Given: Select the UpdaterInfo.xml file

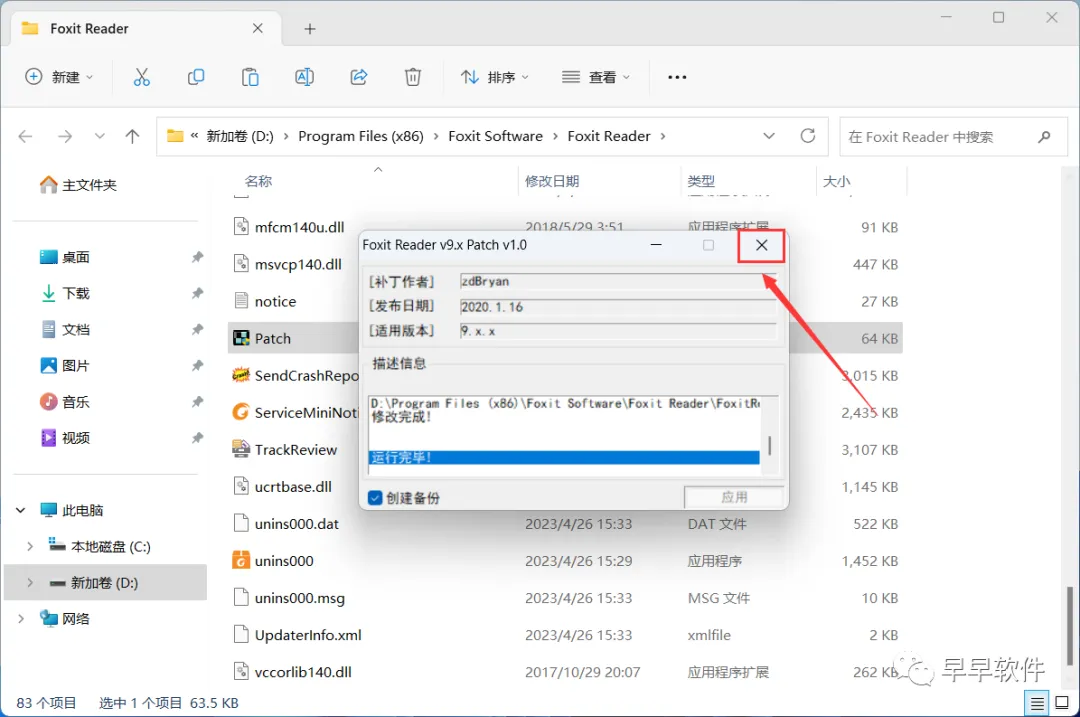Looking at the screenshot, I should pos(307,635).
